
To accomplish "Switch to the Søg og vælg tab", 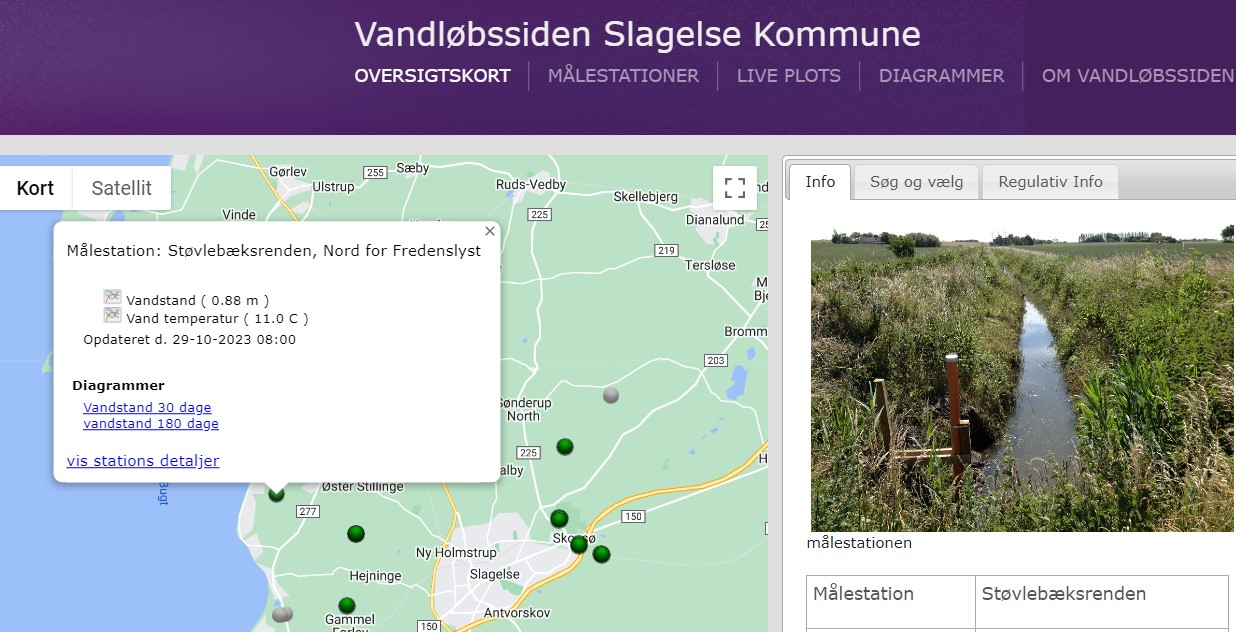I will point(915,181).
